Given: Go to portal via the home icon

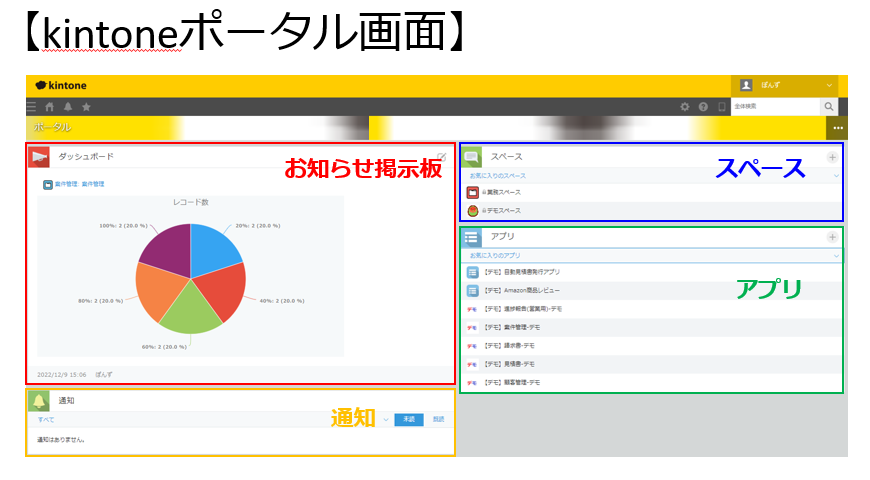Looking at the screenshot, I should coord(49,107).
